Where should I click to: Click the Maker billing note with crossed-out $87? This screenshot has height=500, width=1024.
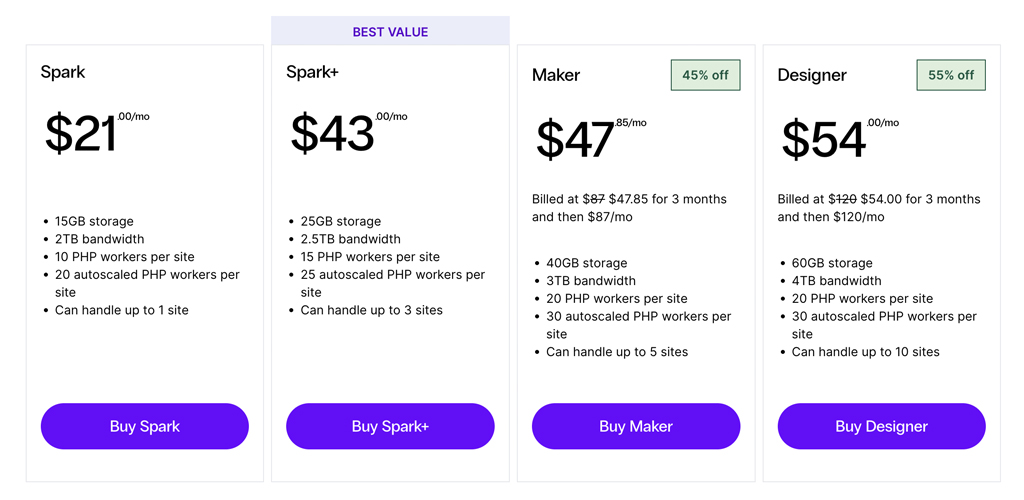pos(630,208)
